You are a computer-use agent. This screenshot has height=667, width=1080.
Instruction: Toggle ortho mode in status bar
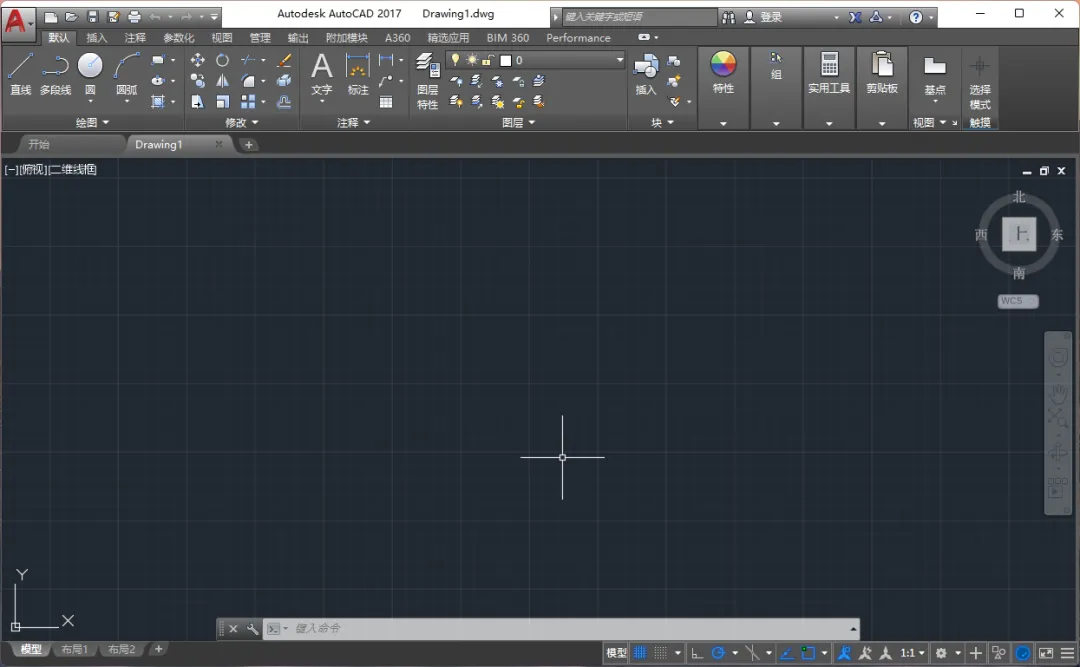coord(697,653)
